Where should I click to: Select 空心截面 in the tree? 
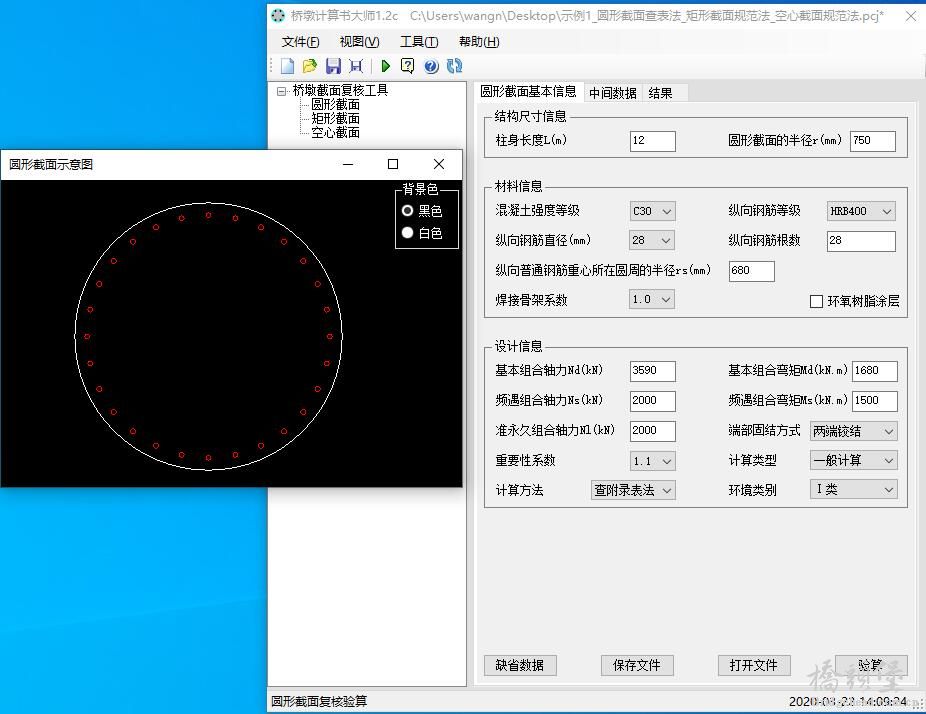(x=335, y=133)
